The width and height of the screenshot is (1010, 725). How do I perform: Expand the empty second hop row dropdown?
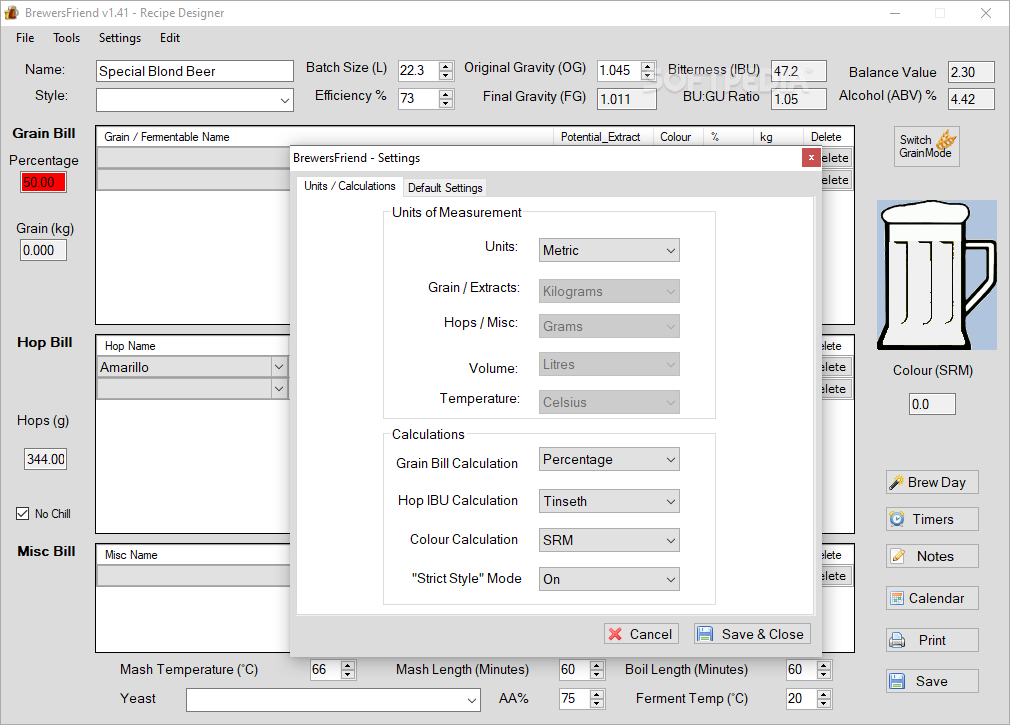(279, 389)
